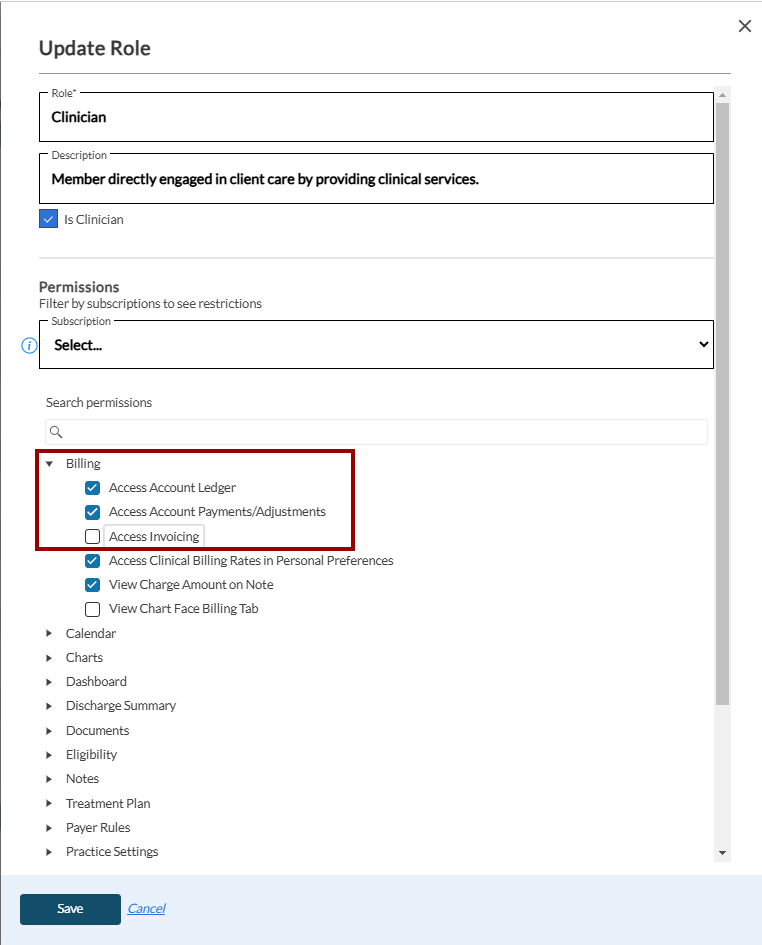Select the Practice Settings tree item
The image size is (762, 945).
point(112,852)
